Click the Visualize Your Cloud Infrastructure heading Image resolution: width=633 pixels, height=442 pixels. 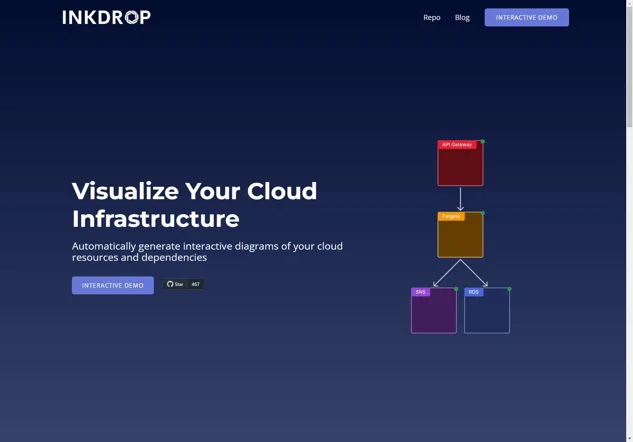click(195, 205)
